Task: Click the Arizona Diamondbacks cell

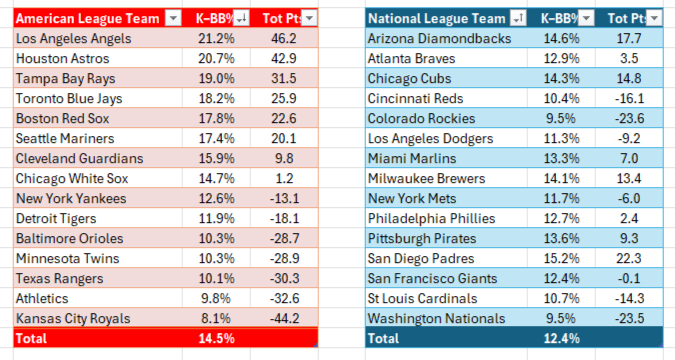Action: point(446,38)
